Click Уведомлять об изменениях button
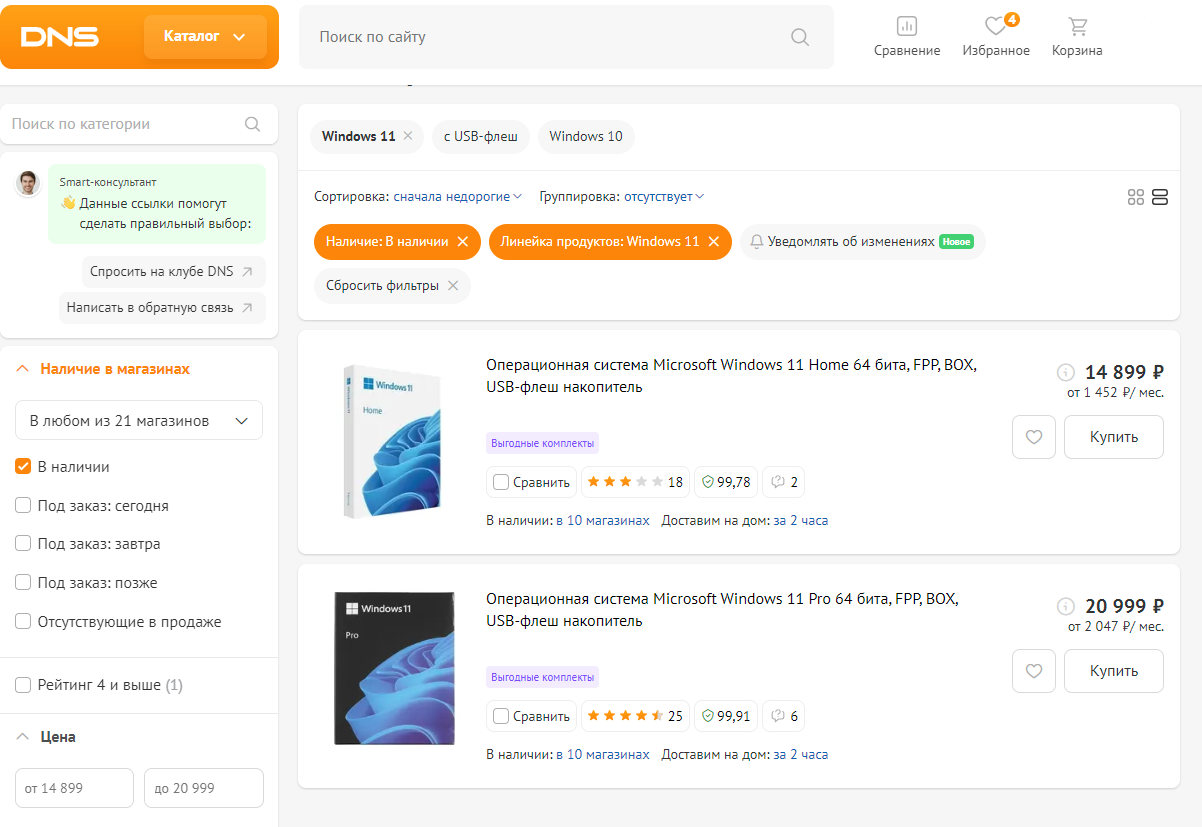This screenshot has width=1202, height=827. pos(862,242)
